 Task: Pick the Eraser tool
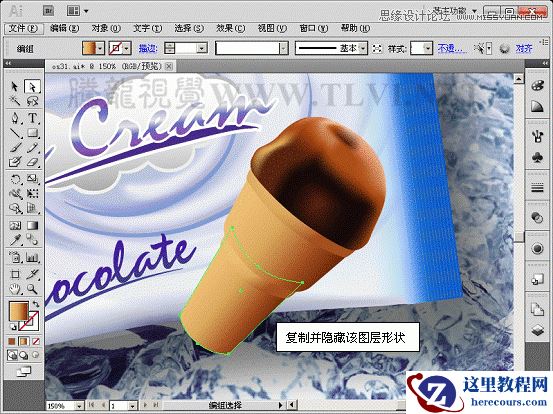click(32, 162)
